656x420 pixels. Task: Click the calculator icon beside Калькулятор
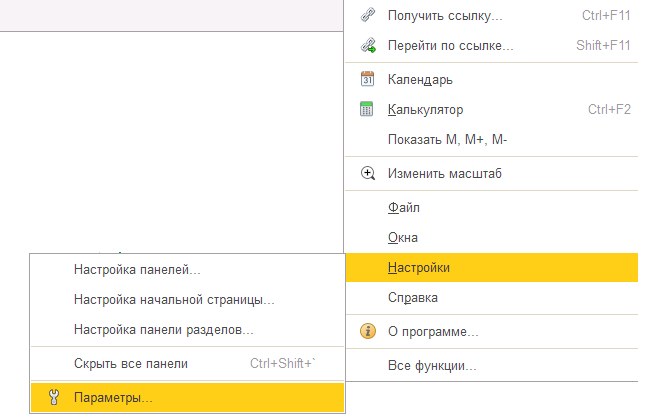[x=367, y=109]
